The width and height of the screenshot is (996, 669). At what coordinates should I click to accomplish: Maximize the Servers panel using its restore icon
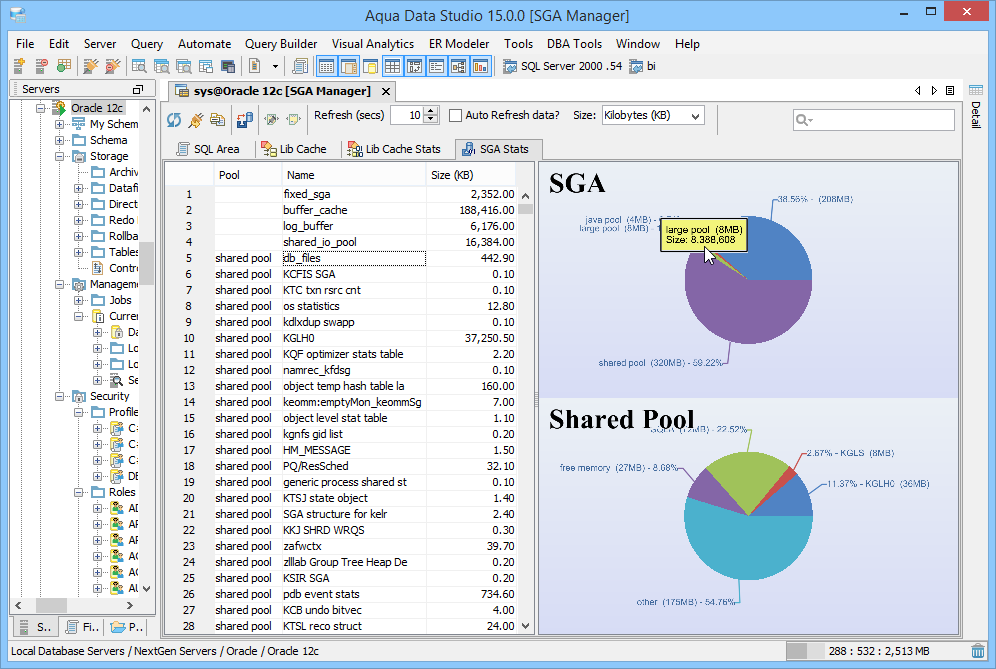pos(138,90)
